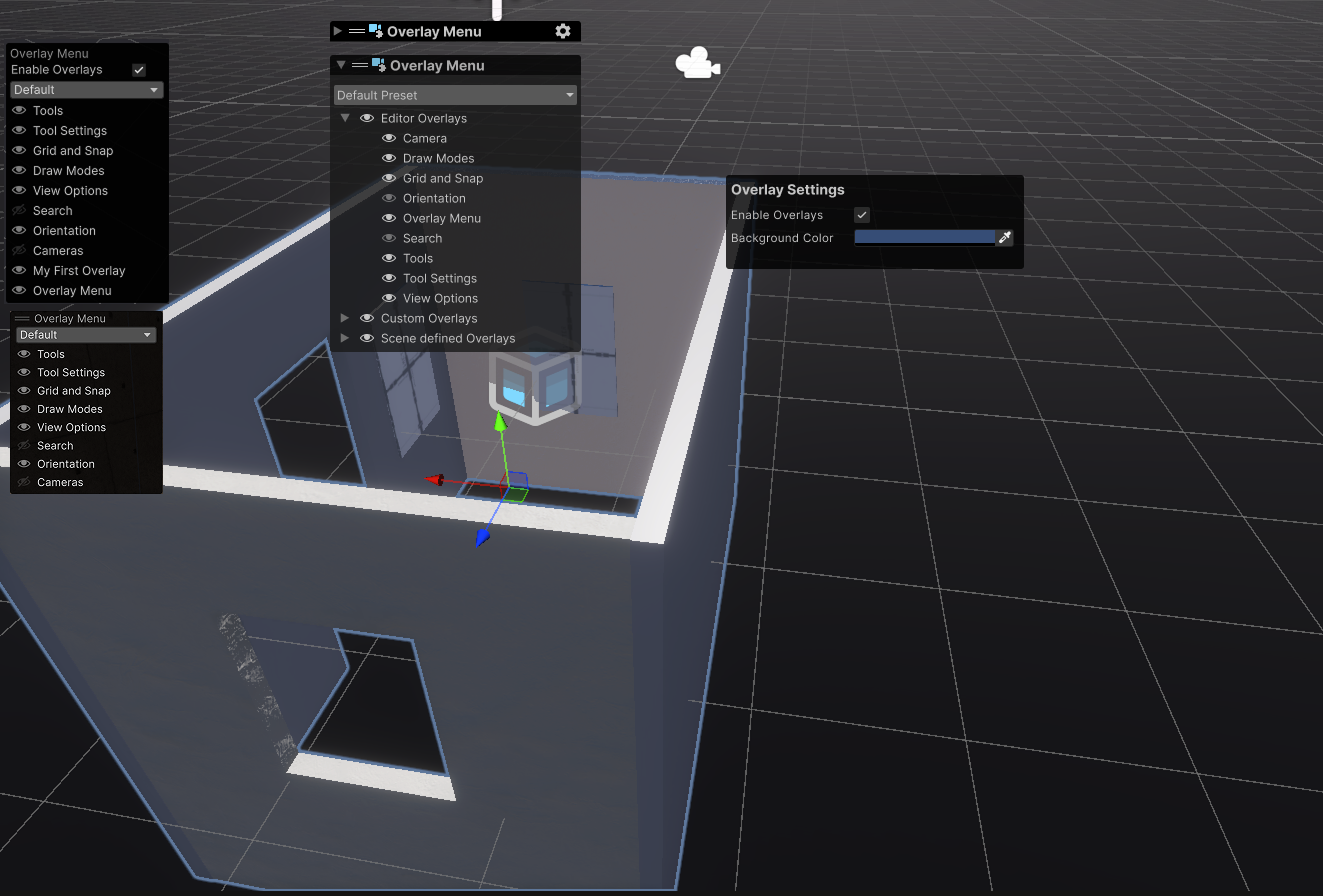The image size is (1323, 896).
Task: Click View Options label in upper-left Overlay Menu
Action: tap(70, 191)
